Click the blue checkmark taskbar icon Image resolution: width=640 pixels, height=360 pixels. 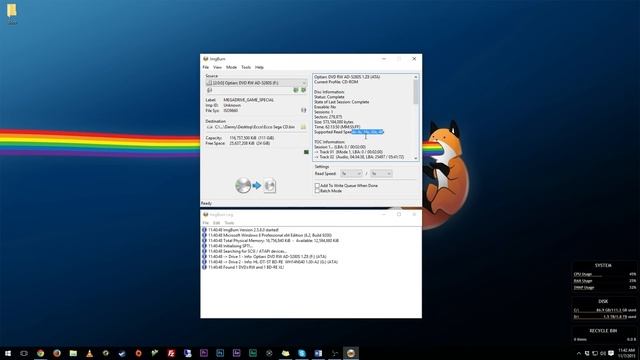122,353
